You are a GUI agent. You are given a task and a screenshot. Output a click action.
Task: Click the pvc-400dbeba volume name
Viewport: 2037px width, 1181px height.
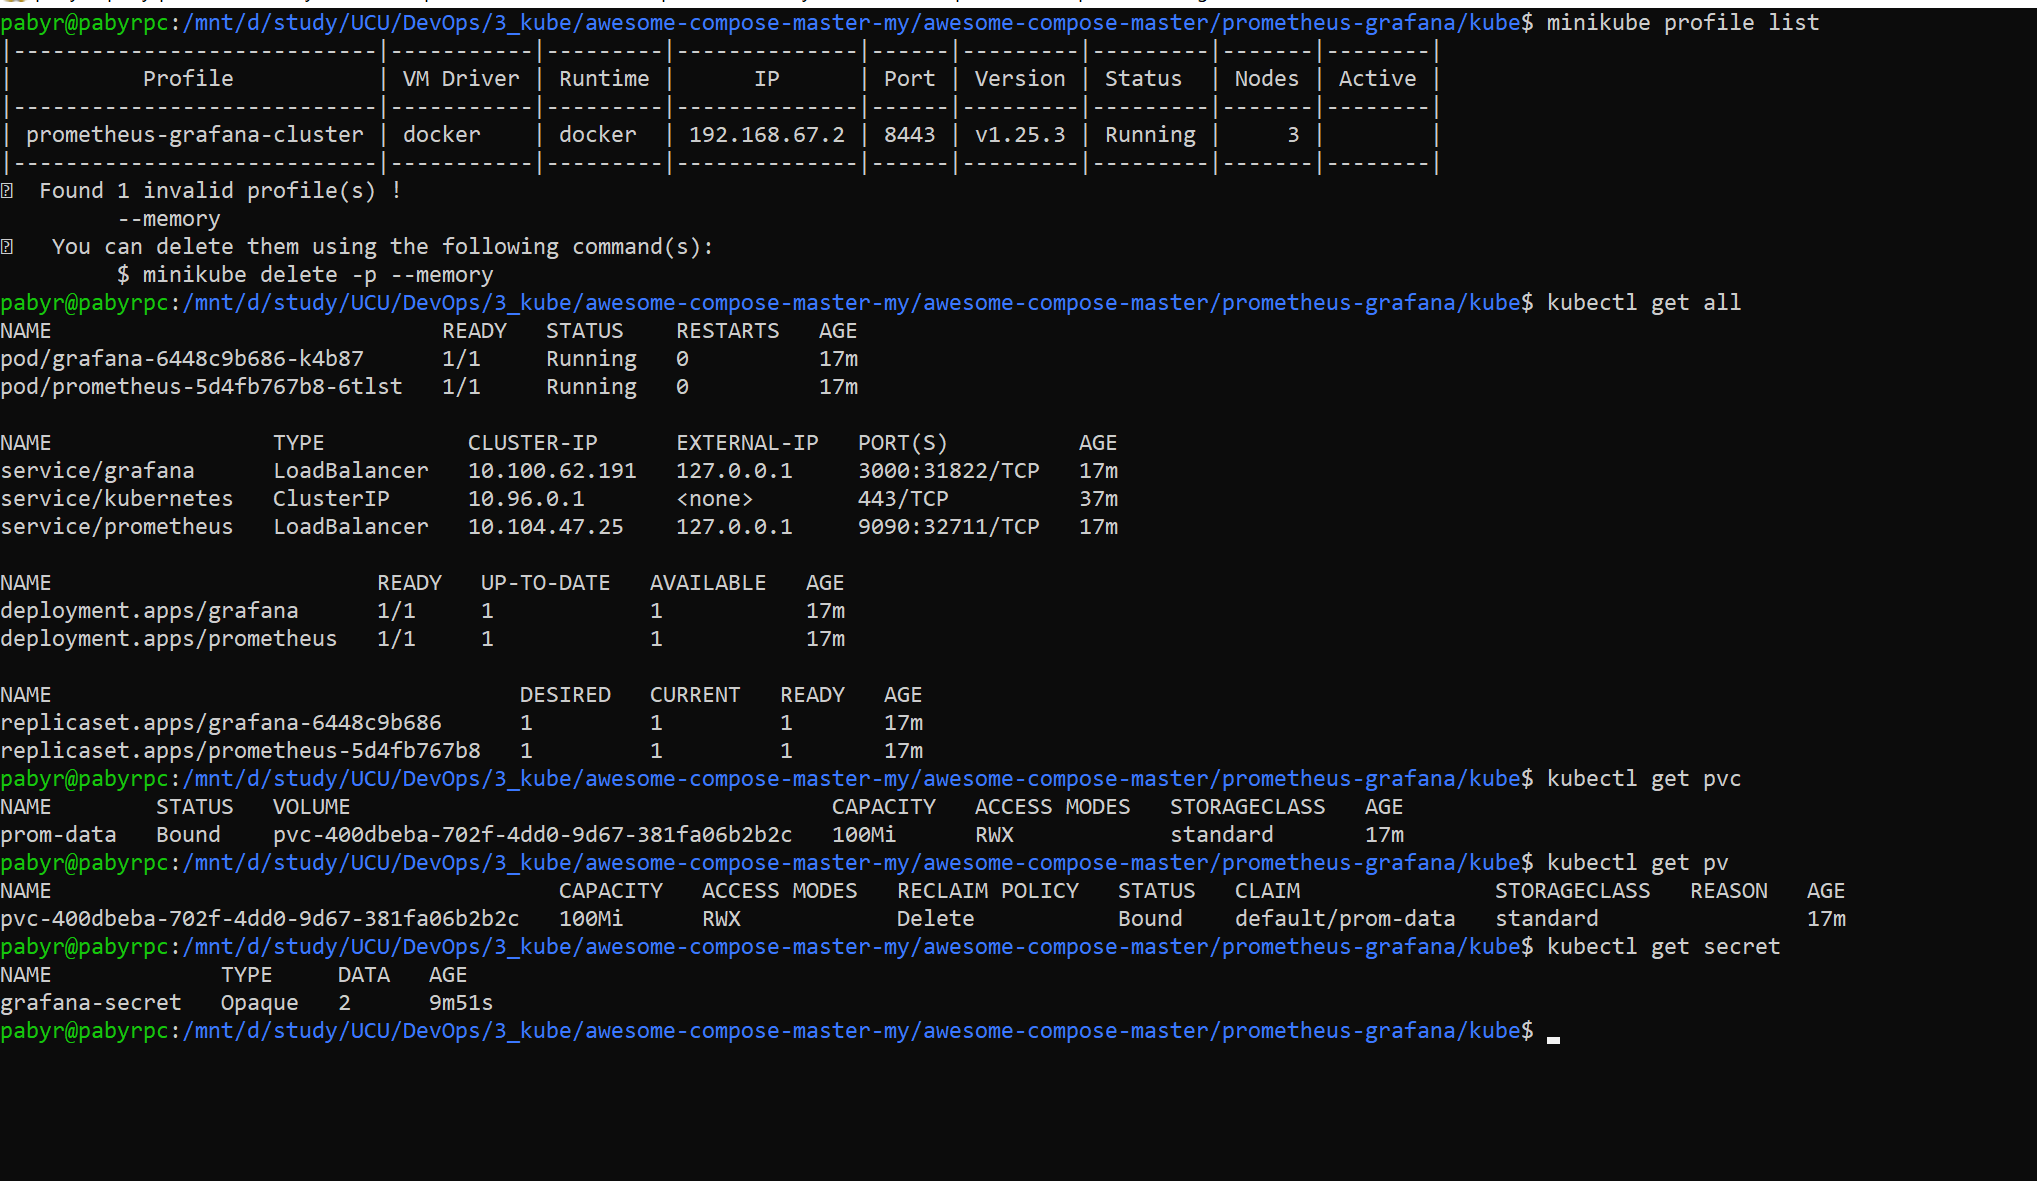click(x=262, y=918)
